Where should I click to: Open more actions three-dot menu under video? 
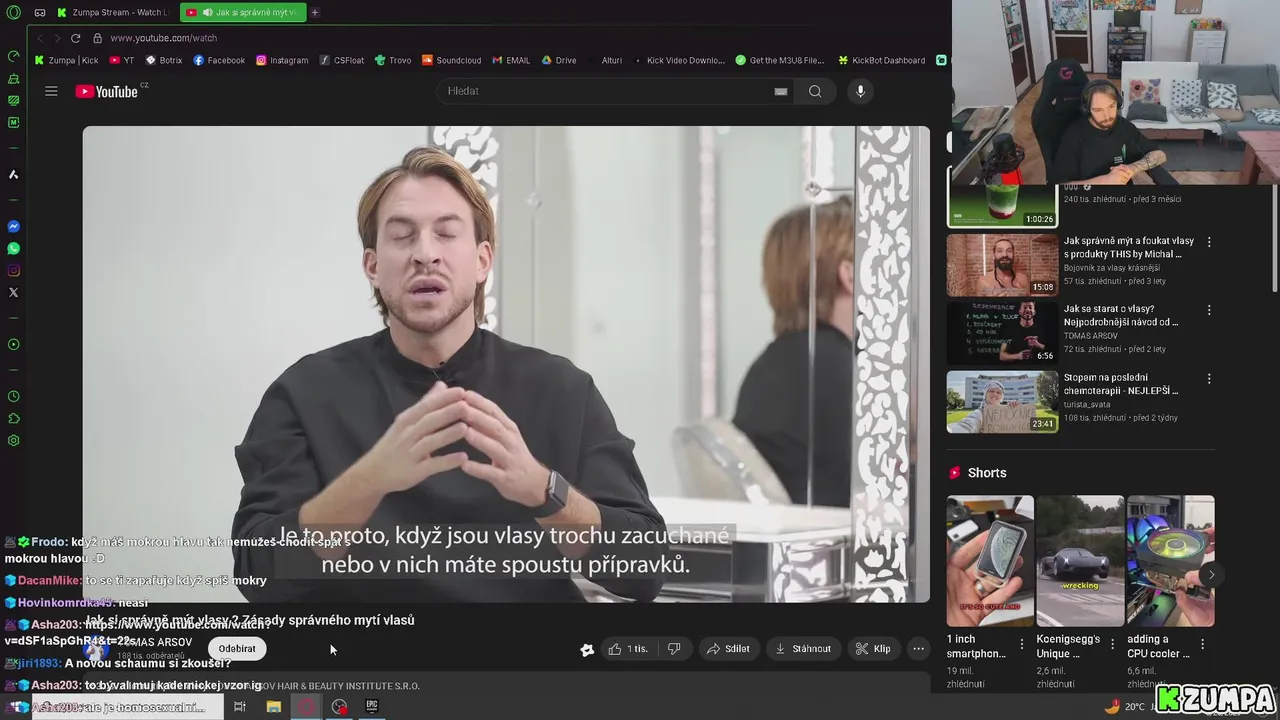(918, 649)
